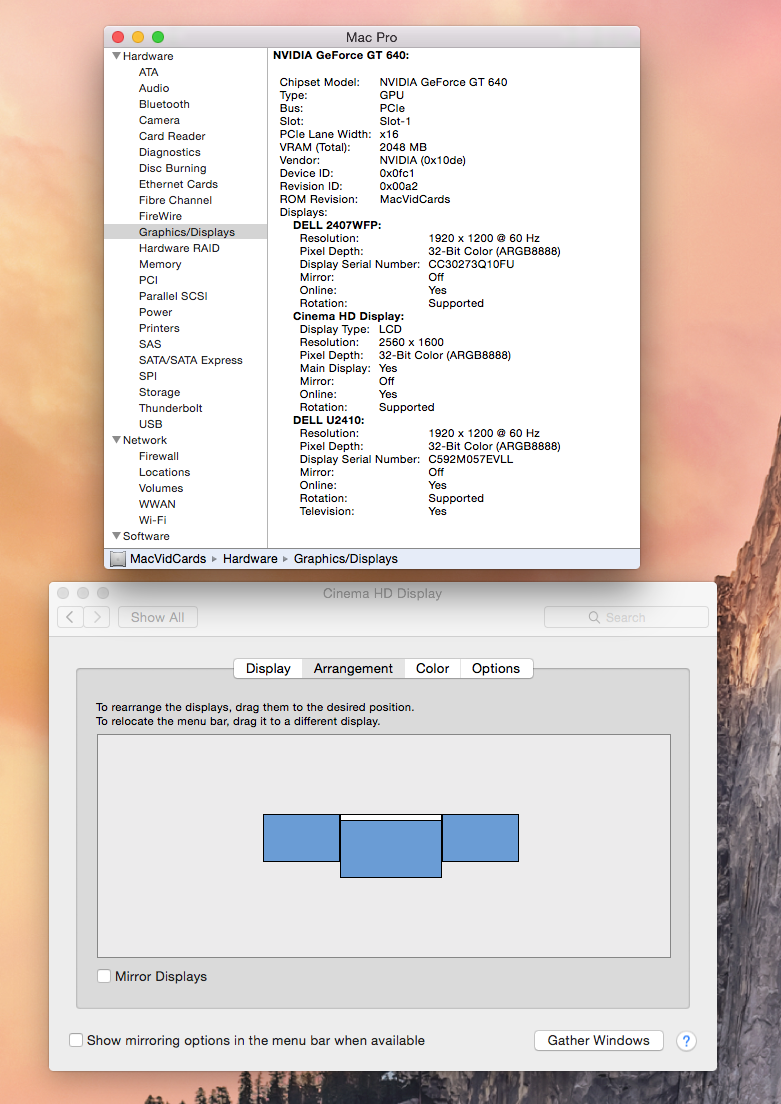Screen dimensions: 781x1104
Task: Select WWAN under Network
Action: pyautogui.click(x=157, y=504)
